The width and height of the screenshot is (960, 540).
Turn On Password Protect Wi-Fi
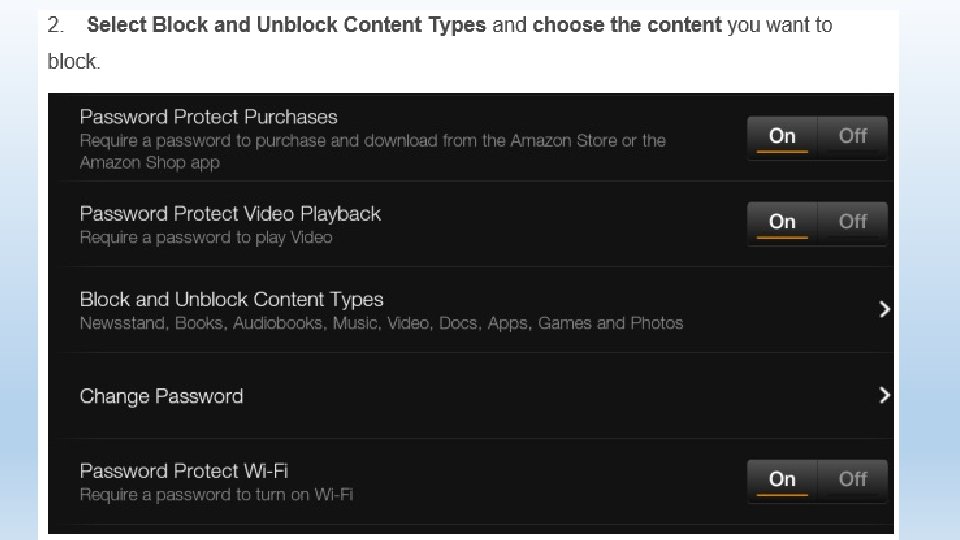(x=782, y=480)
